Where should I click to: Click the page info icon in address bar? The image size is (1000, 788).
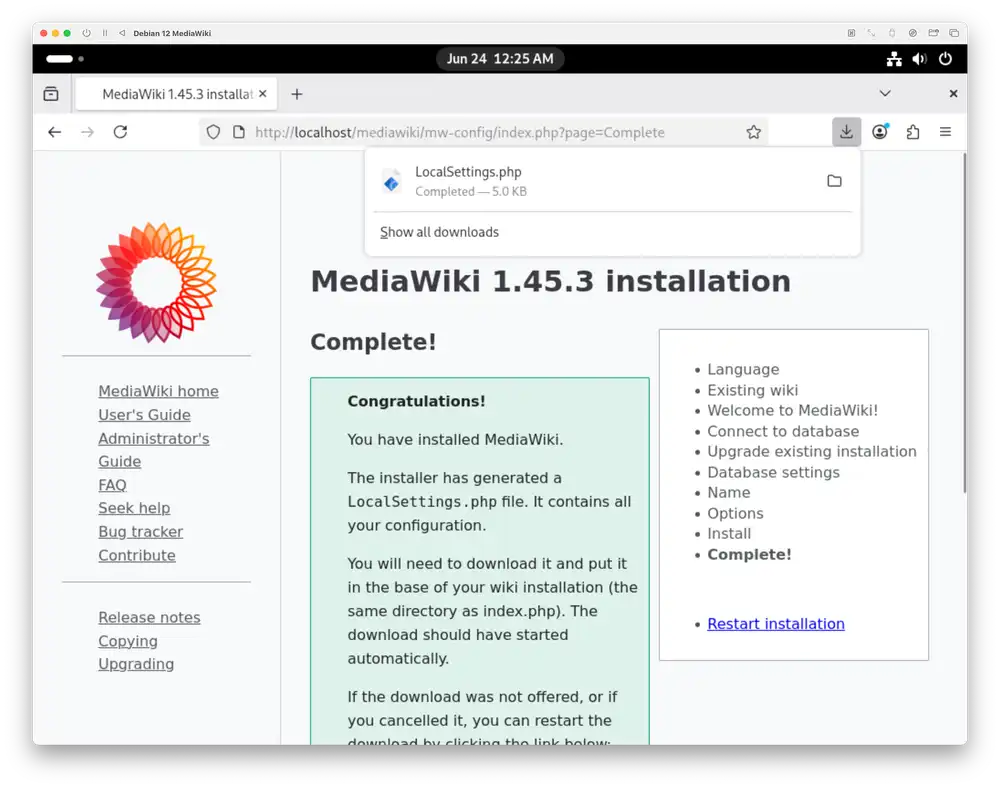pyautogui.click(x=239, y=132)
